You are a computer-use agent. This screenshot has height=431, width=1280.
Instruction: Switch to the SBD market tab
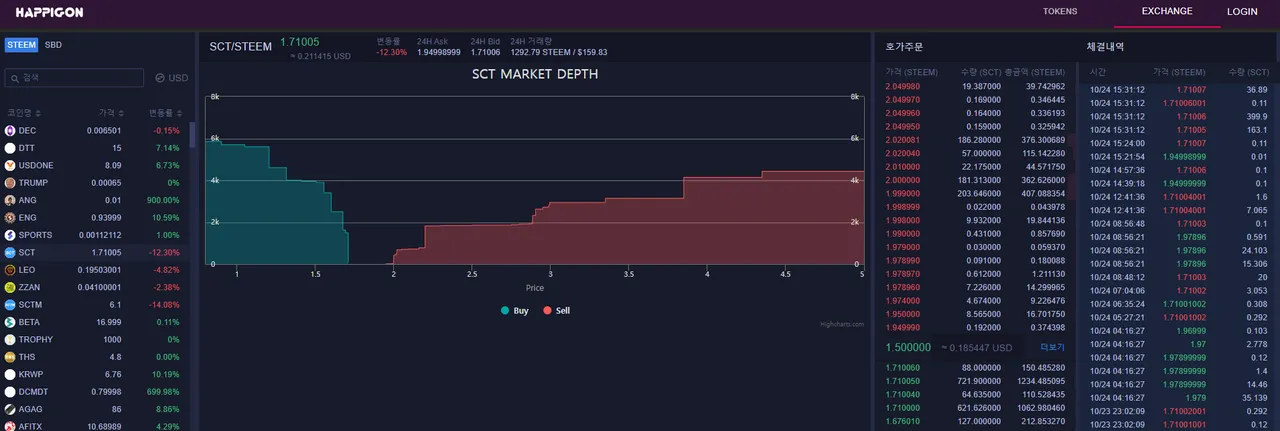click(53, 45)
